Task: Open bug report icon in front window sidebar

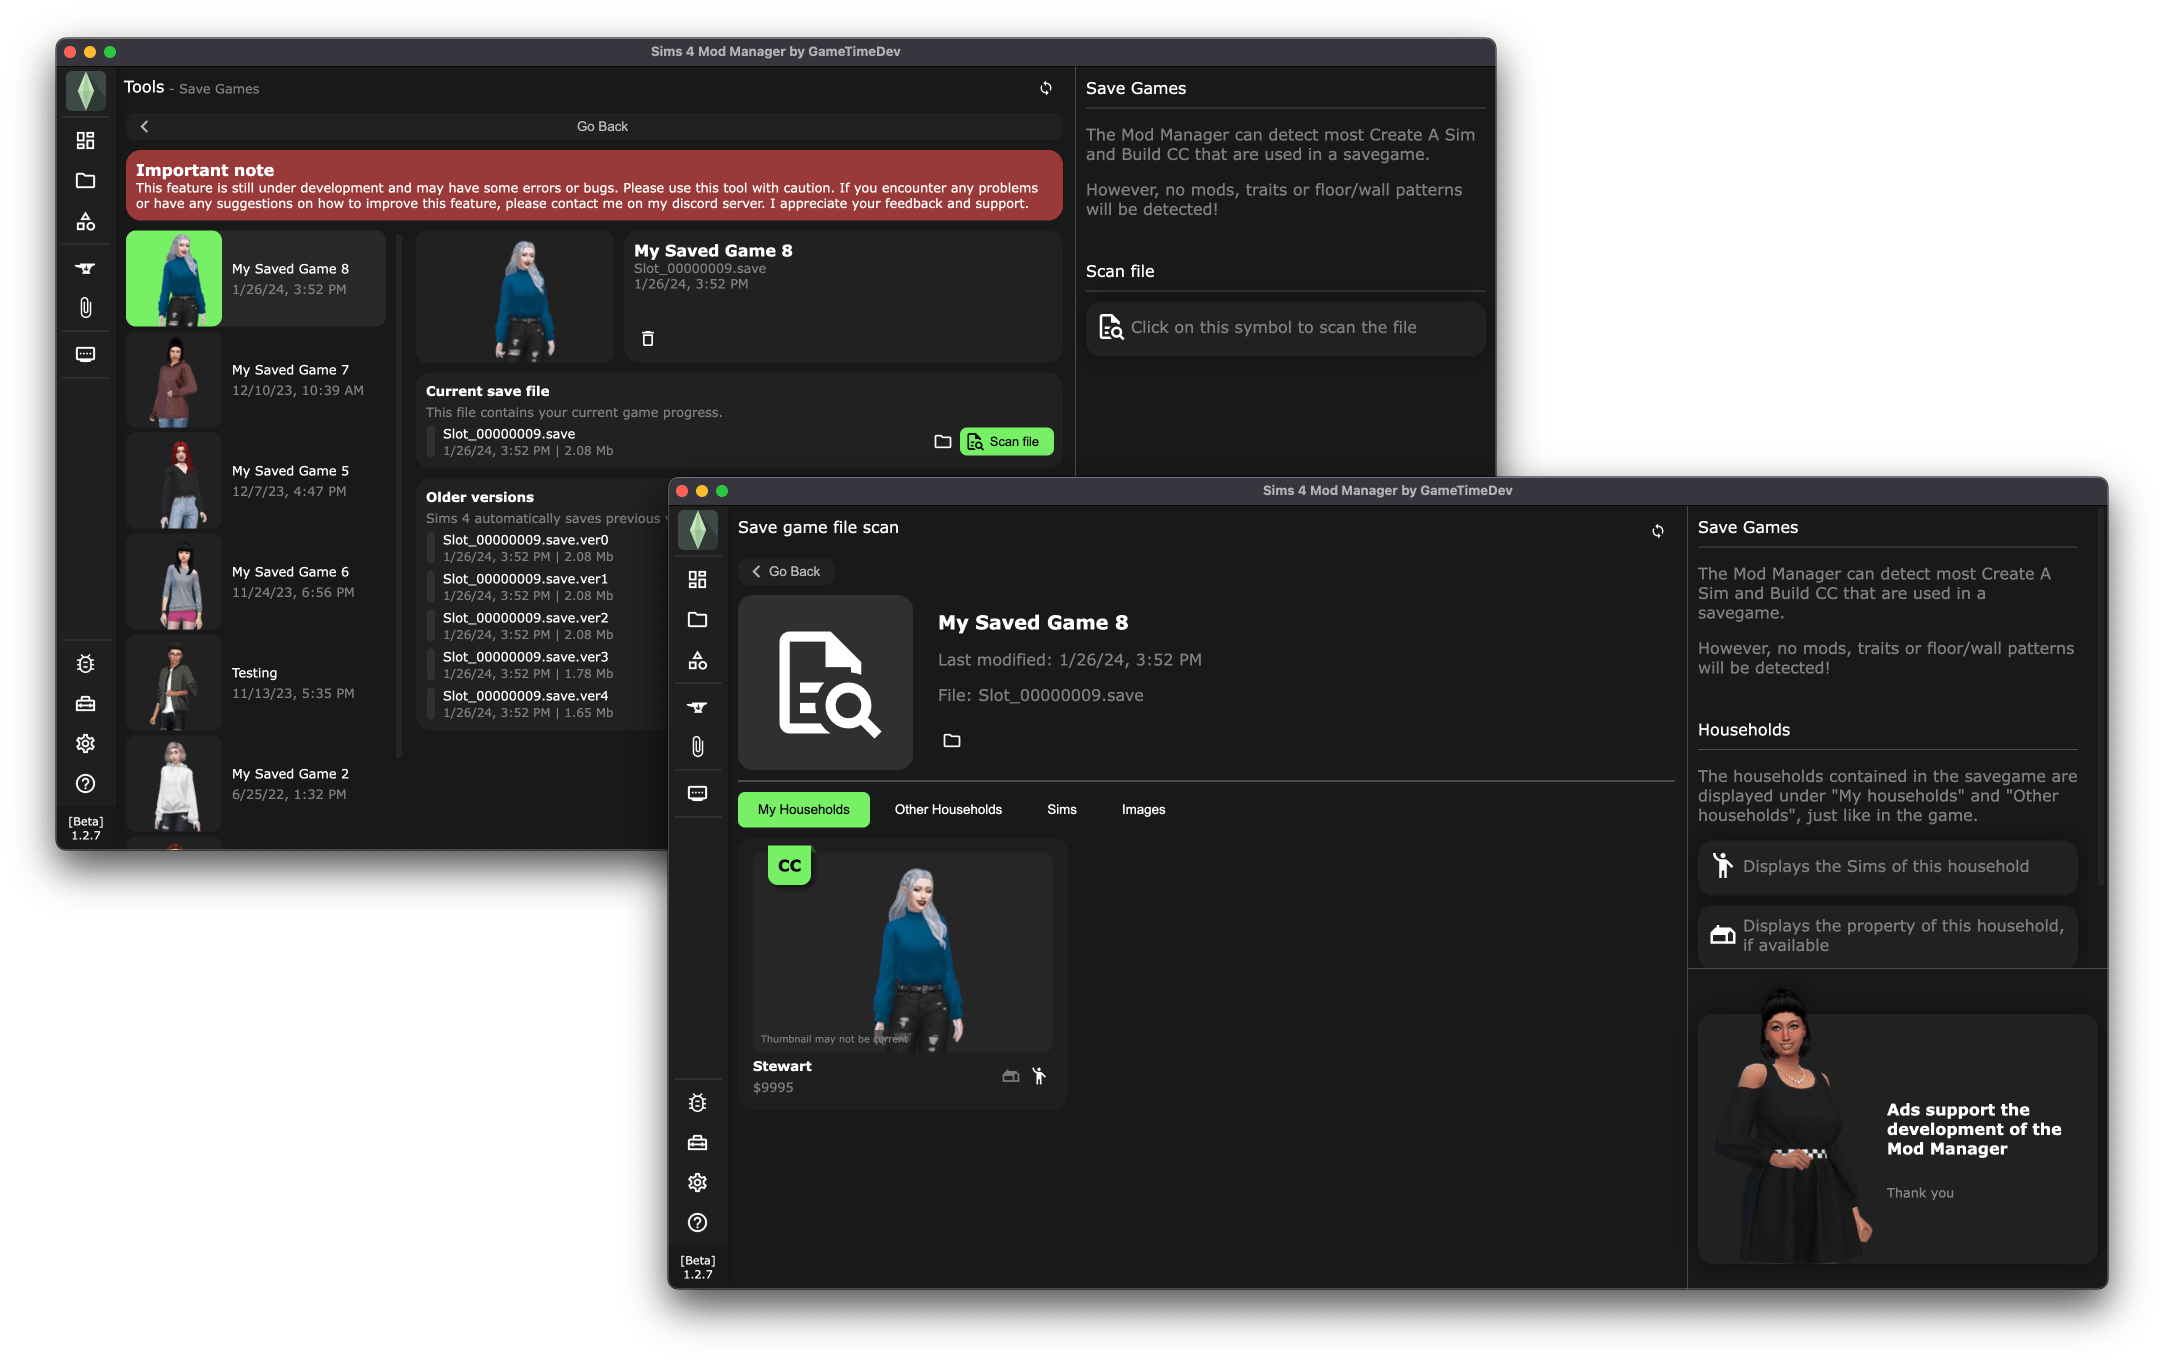Action: click(x=698, y=1103)
